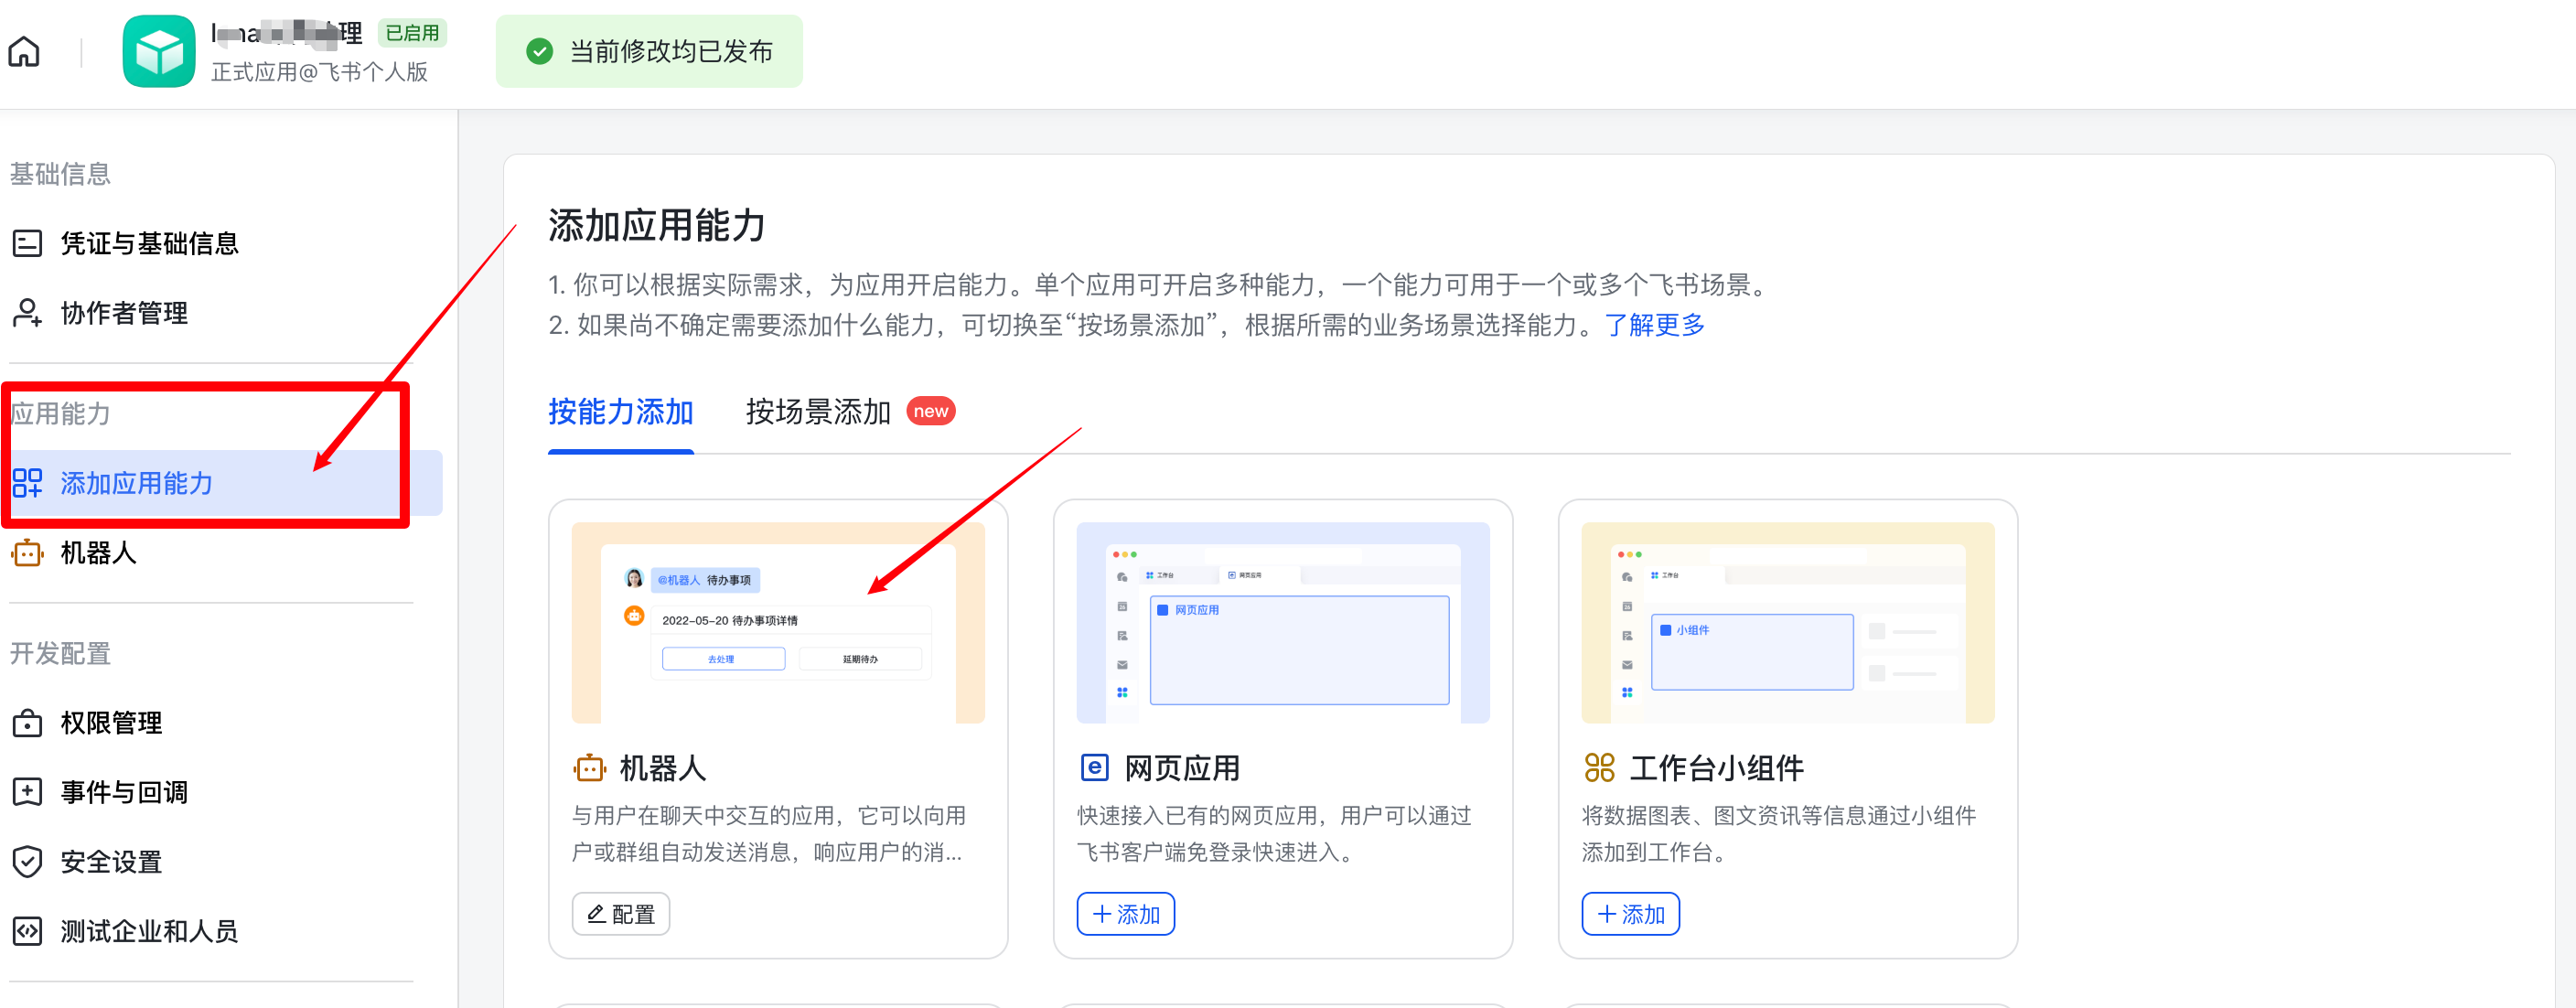Open 协作者管理 in sidebar

(x=123, y=313)
